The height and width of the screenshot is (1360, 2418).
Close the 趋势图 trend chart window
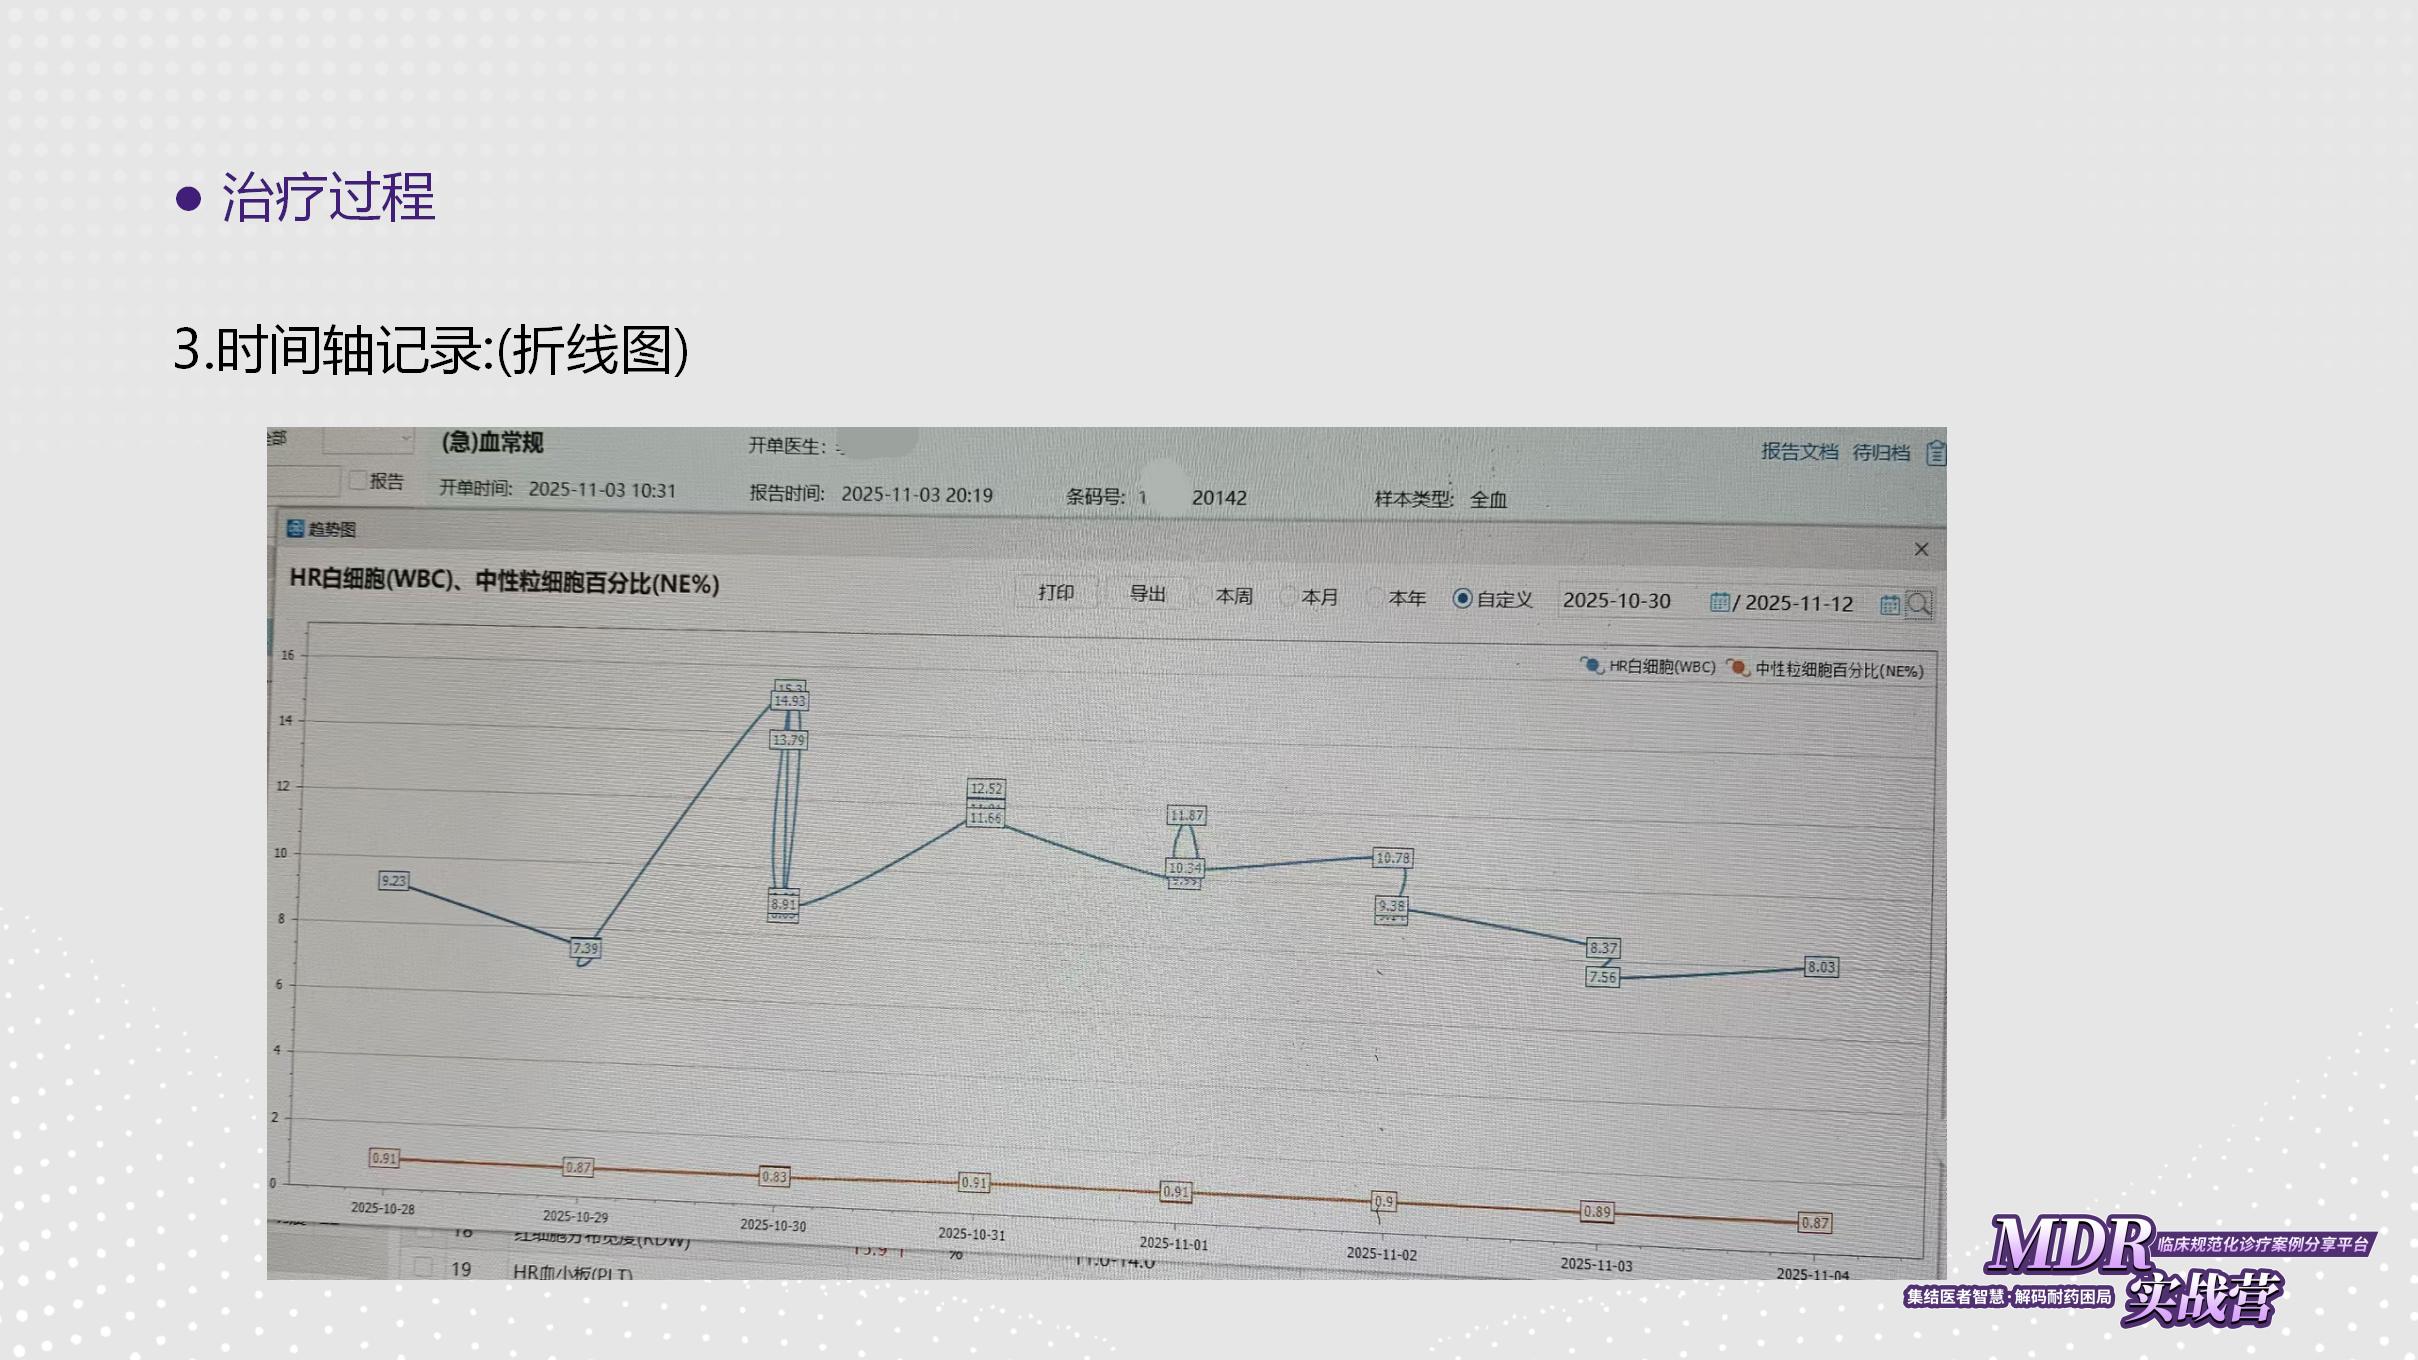point(1921,549)
